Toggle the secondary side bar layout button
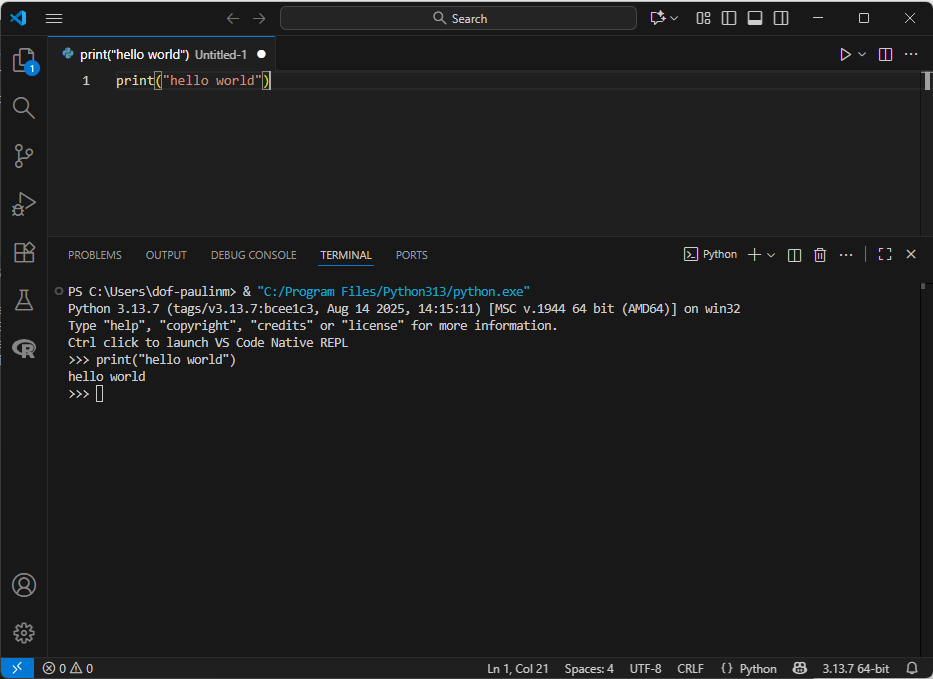This screenshot has height=679, width=933. (781, 18)
